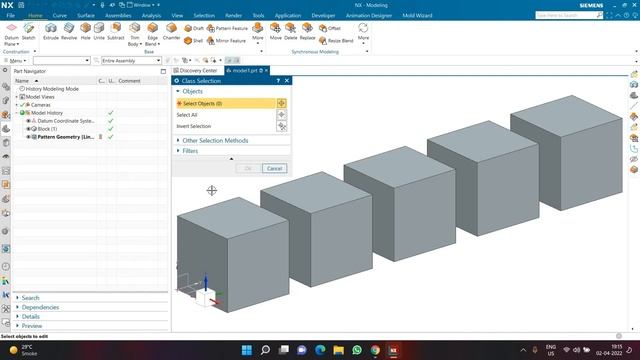Open the More feature gallery

pyautogui.click(x=258, y=32)
